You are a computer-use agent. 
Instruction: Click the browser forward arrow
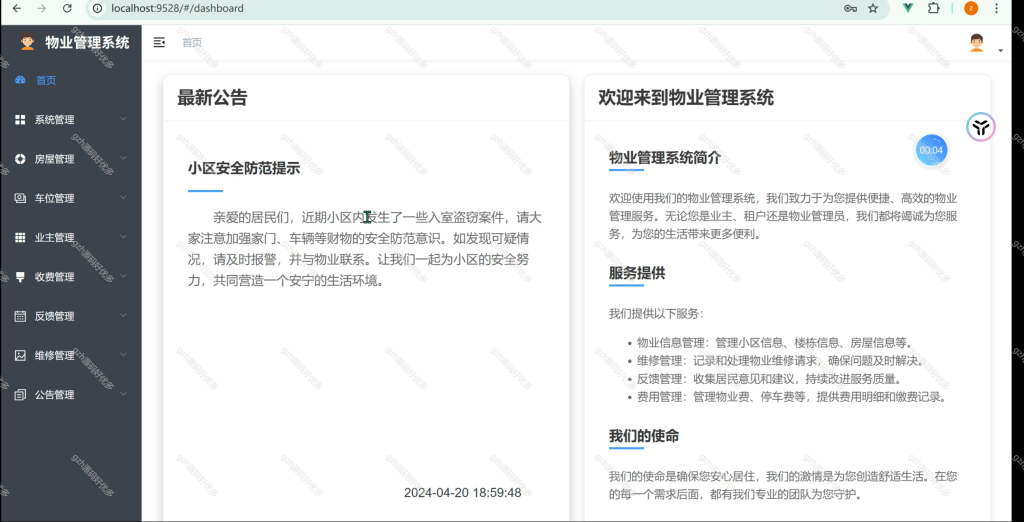click(42, 8)
